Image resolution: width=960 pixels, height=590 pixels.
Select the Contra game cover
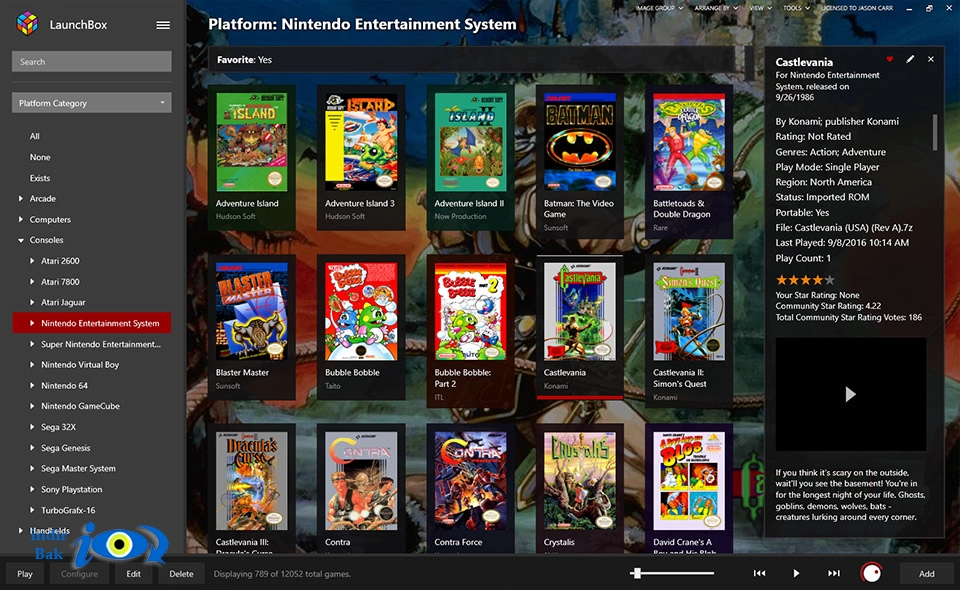(361, 481)
